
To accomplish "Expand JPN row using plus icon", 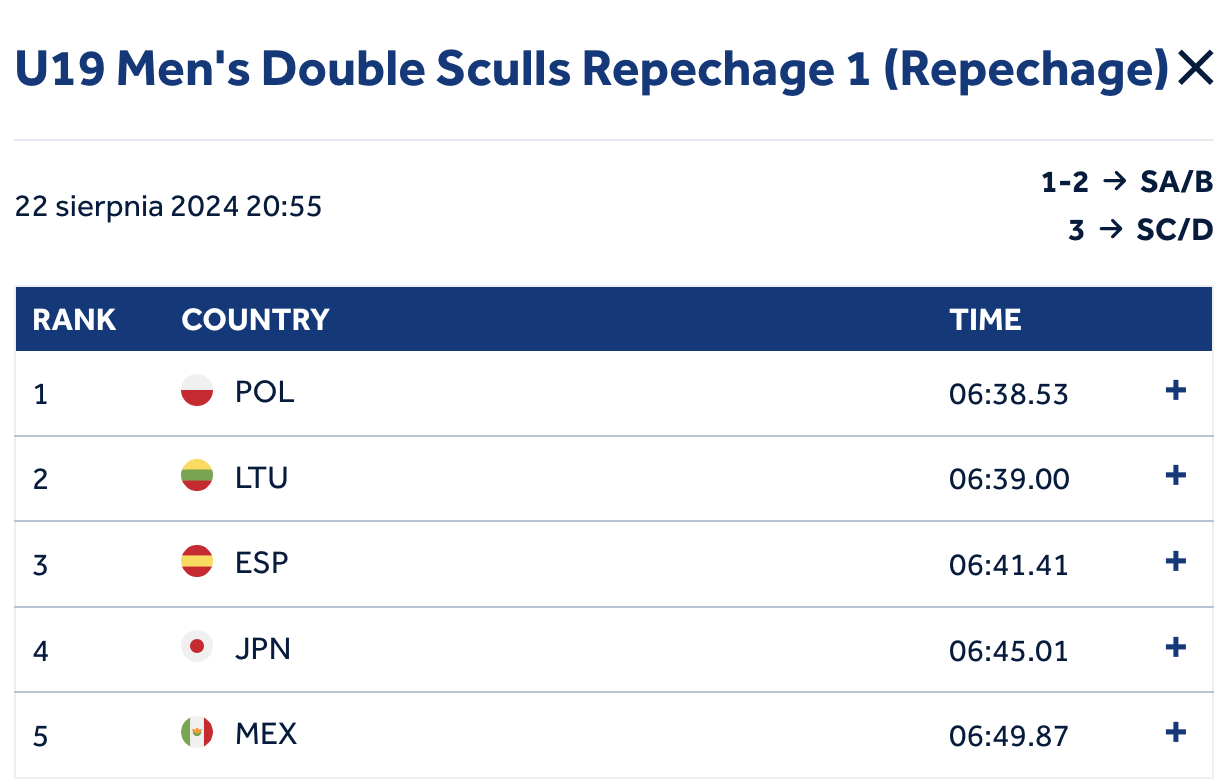I will point(1176,647).
